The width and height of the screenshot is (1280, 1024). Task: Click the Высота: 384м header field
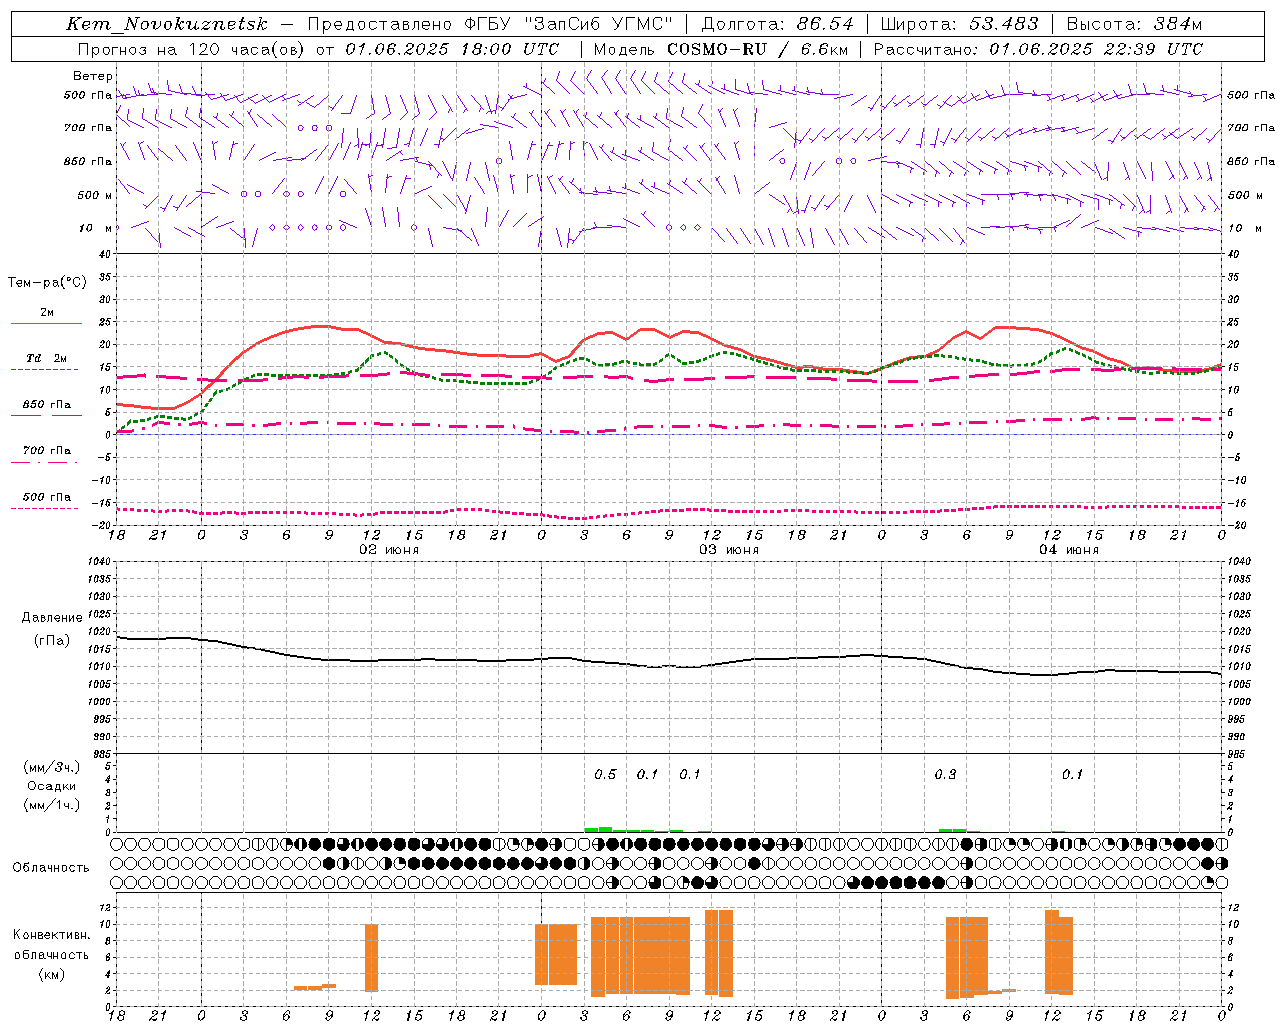tap(1134, 24)
